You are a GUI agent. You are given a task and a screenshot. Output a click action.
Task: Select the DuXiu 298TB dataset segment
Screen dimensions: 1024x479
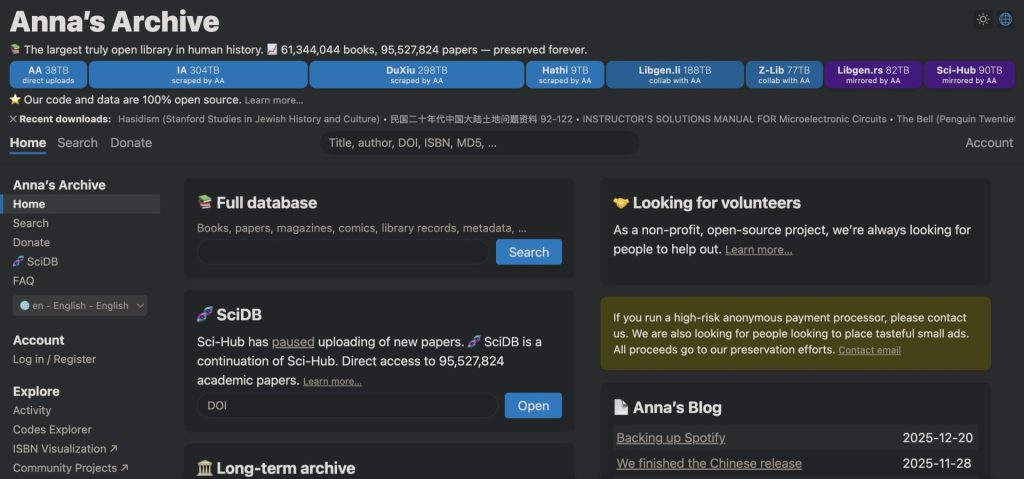(416, 75)
